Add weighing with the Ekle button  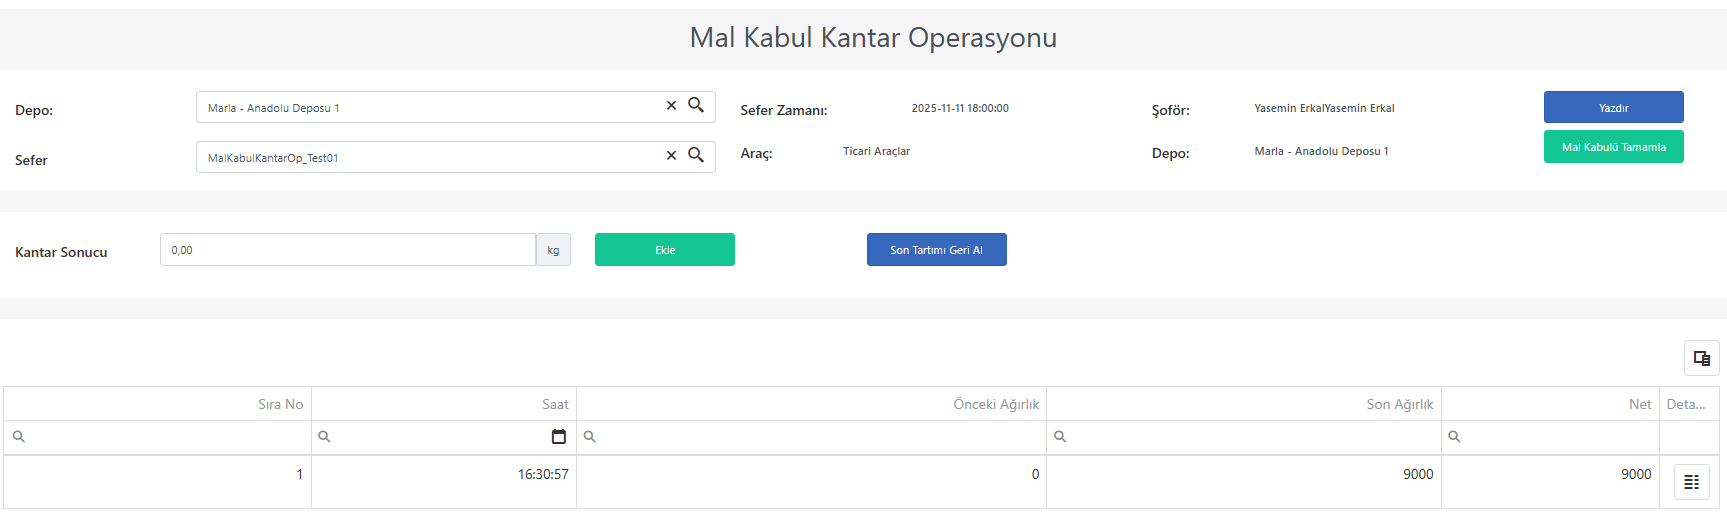665,250
